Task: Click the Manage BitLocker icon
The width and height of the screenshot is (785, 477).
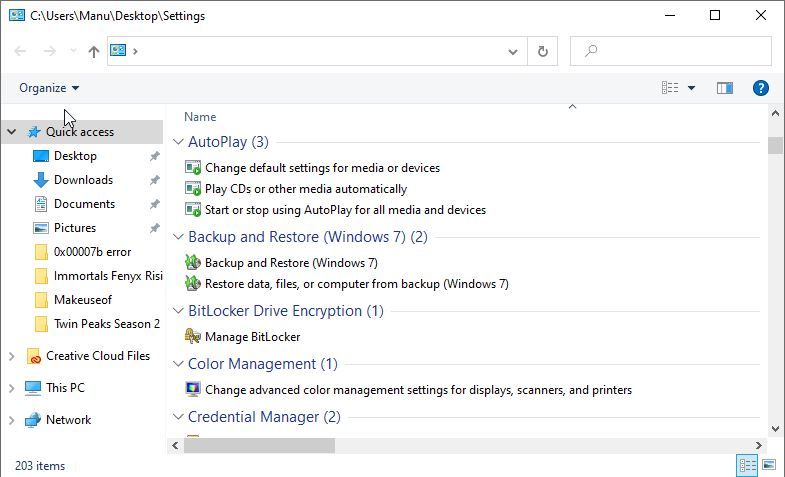Action: pyautogui.click(x=193, y=337)
